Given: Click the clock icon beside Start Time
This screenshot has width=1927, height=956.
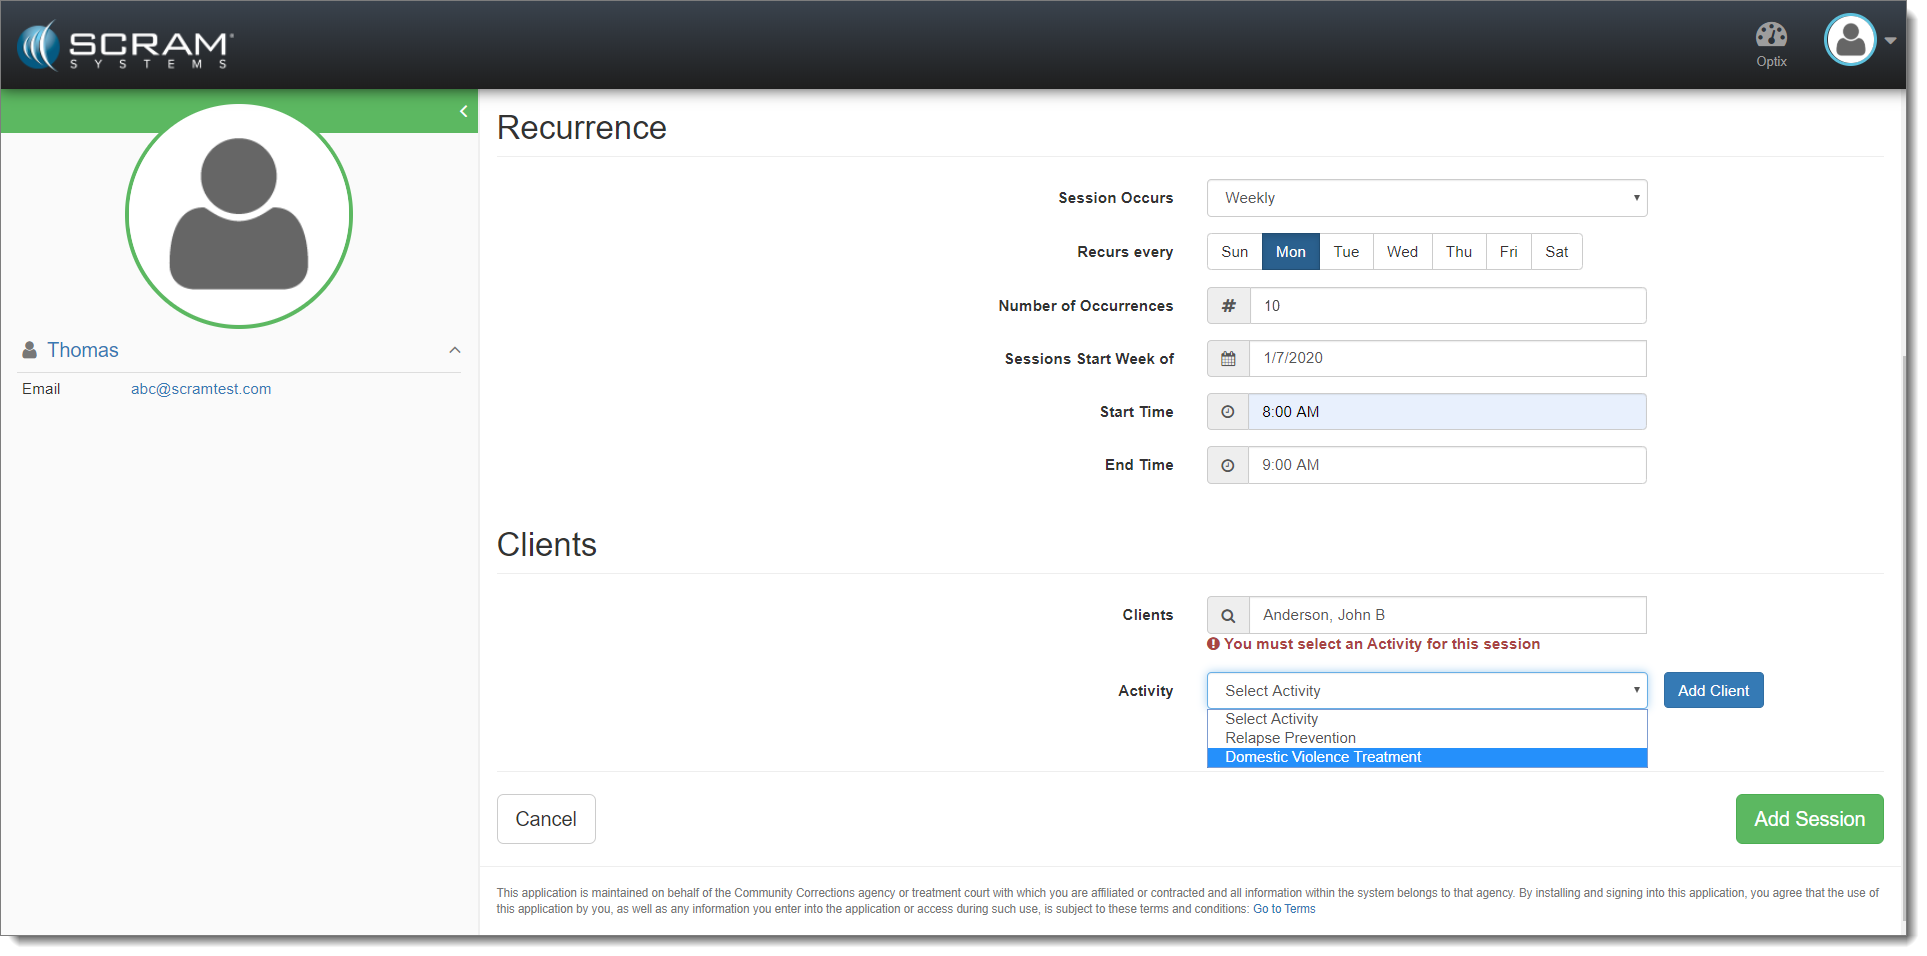Looking at the screenshot, I should (x=1228, y=412).
